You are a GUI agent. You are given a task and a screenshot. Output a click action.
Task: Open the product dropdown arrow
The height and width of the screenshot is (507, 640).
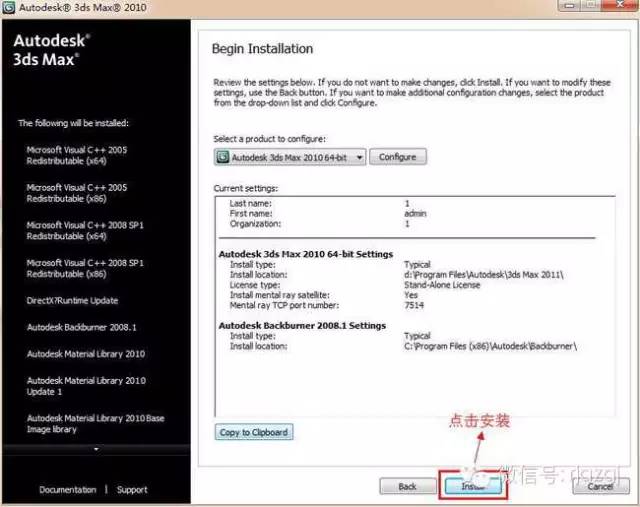359,157
